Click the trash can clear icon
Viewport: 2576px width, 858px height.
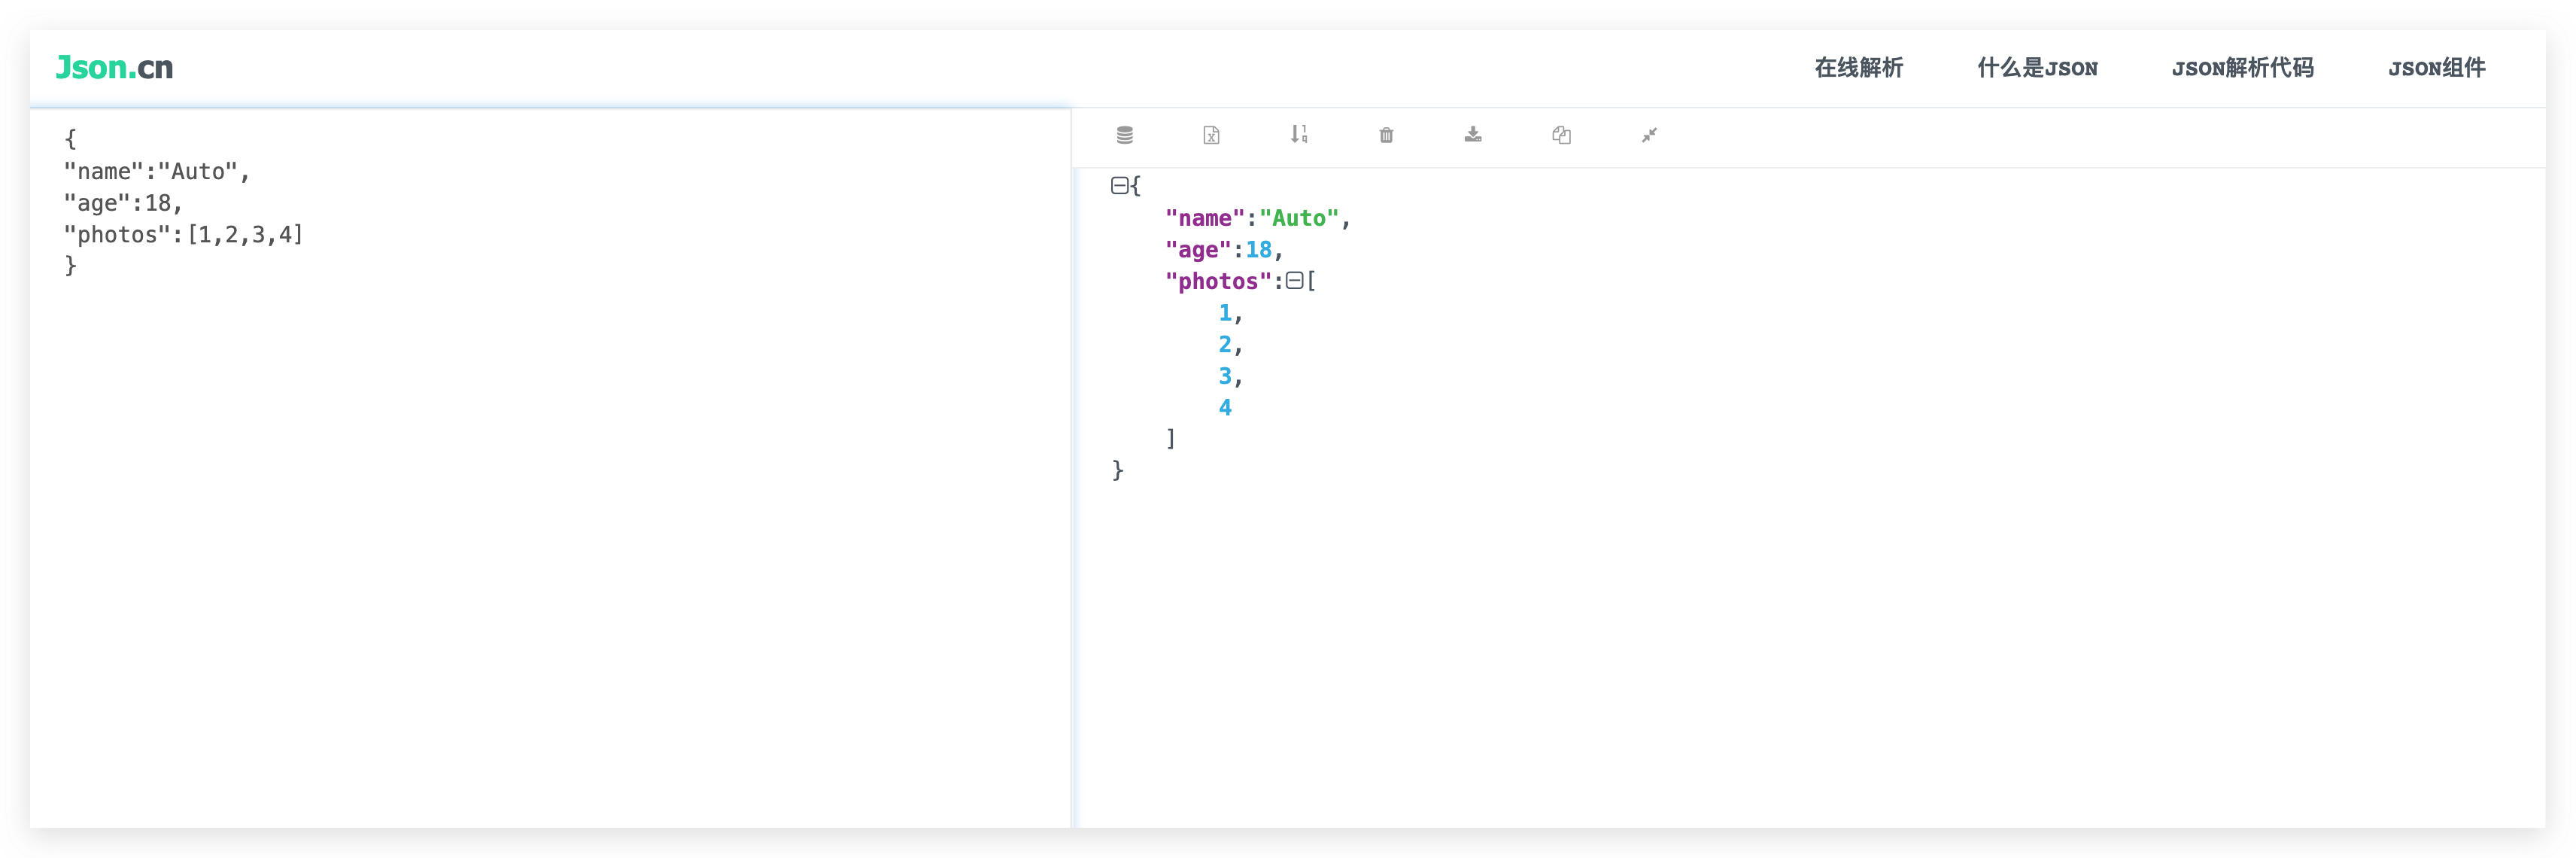[1386, 135]
